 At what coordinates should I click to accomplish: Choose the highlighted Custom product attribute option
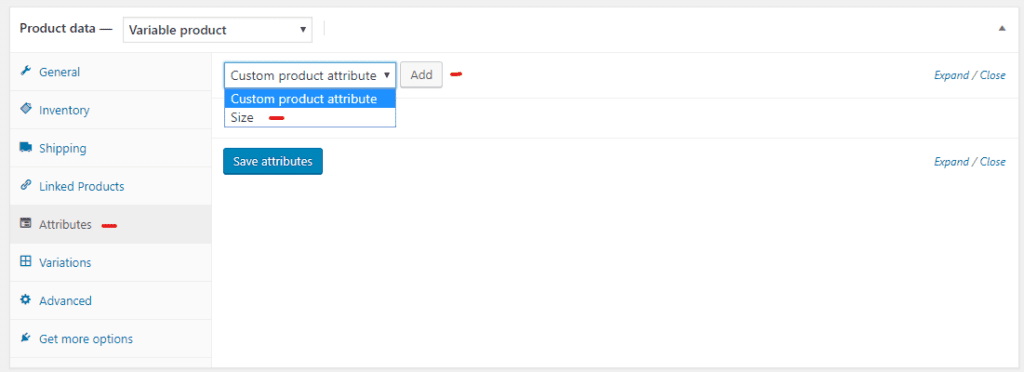pyautogui.click(x=310, y=99)
